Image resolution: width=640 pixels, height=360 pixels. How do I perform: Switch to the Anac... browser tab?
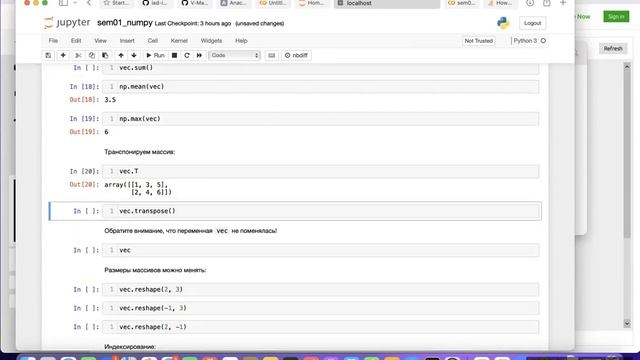[x=234, y=3]
